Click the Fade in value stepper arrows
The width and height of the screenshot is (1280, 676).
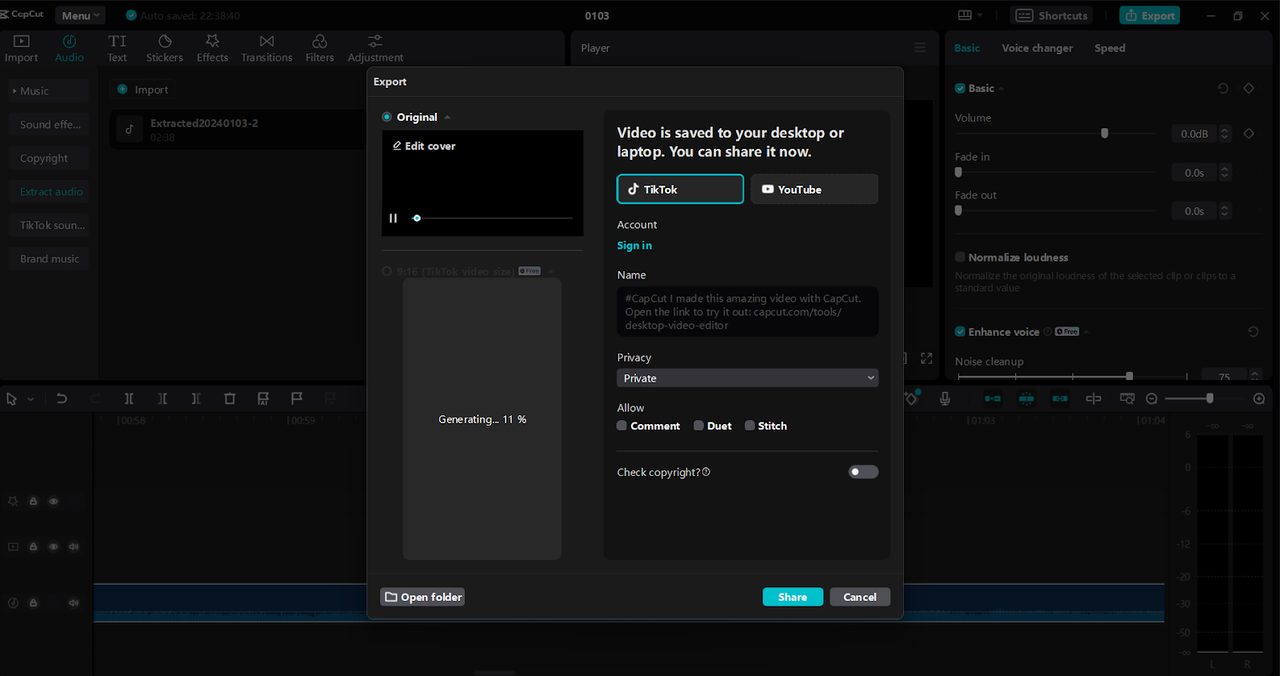tap(1225, 173)
